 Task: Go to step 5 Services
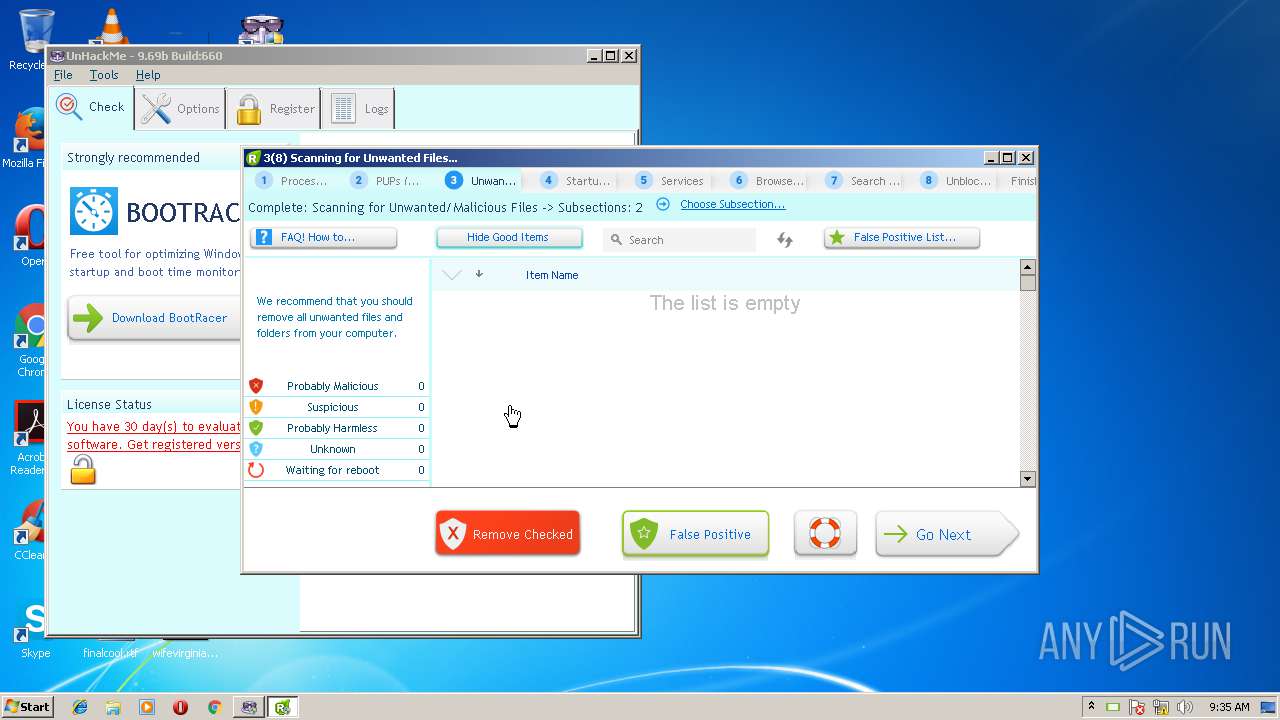pyautogui.click(x=672, y=181)
